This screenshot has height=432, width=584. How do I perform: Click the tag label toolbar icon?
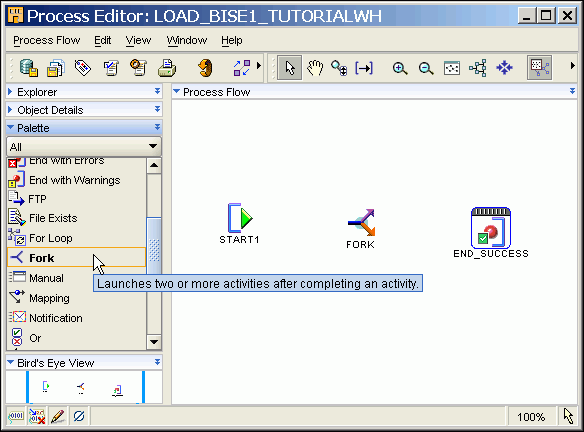(83, 68)
